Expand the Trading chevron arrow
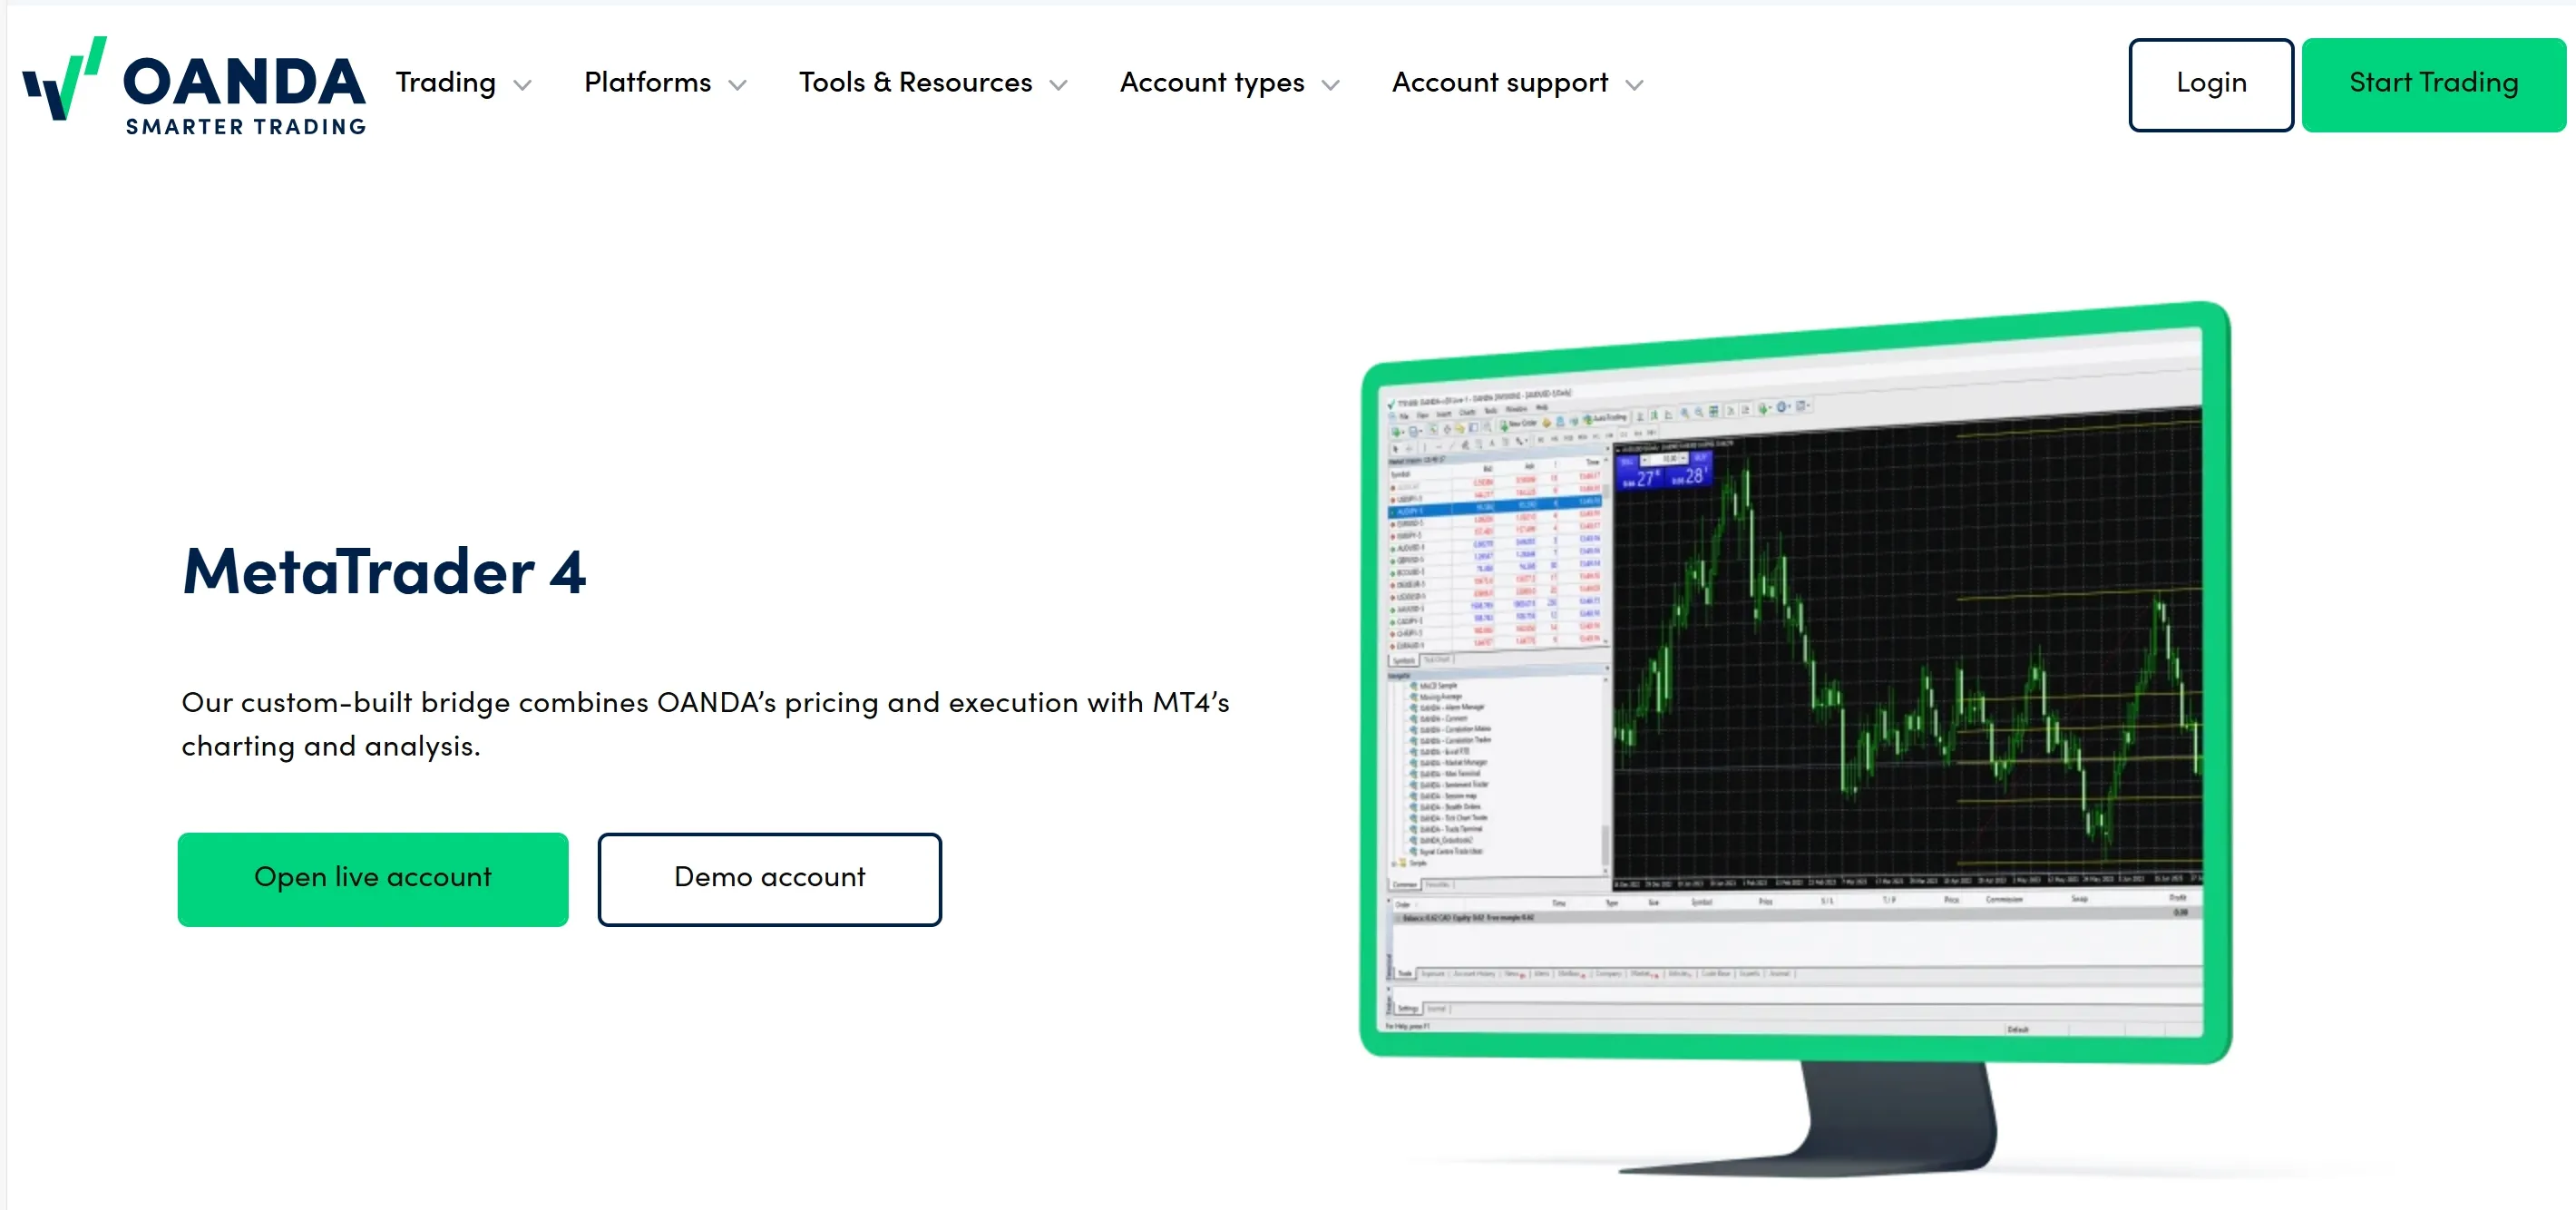This screenshot has width=2576, height=1210. 522,85
